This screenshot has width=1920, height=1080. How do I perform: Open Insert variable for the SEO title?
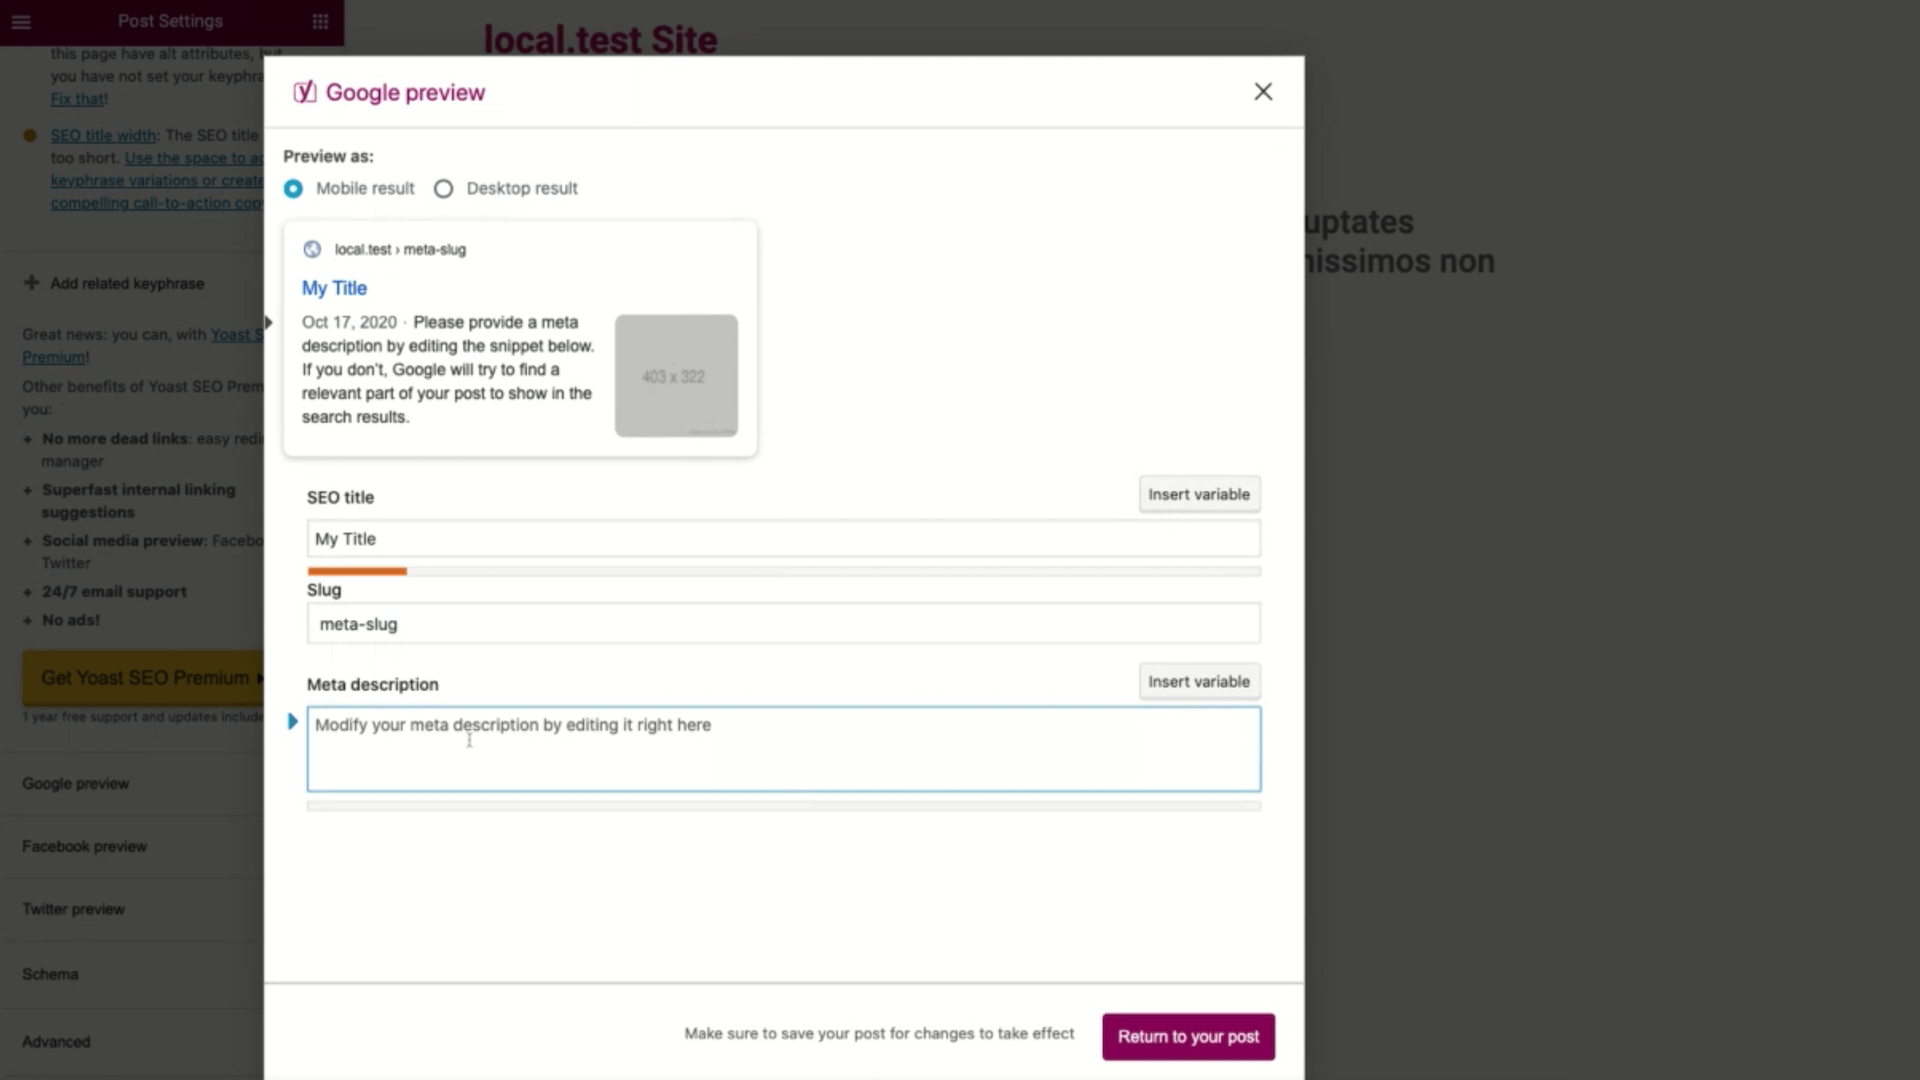pos(1198,494)
